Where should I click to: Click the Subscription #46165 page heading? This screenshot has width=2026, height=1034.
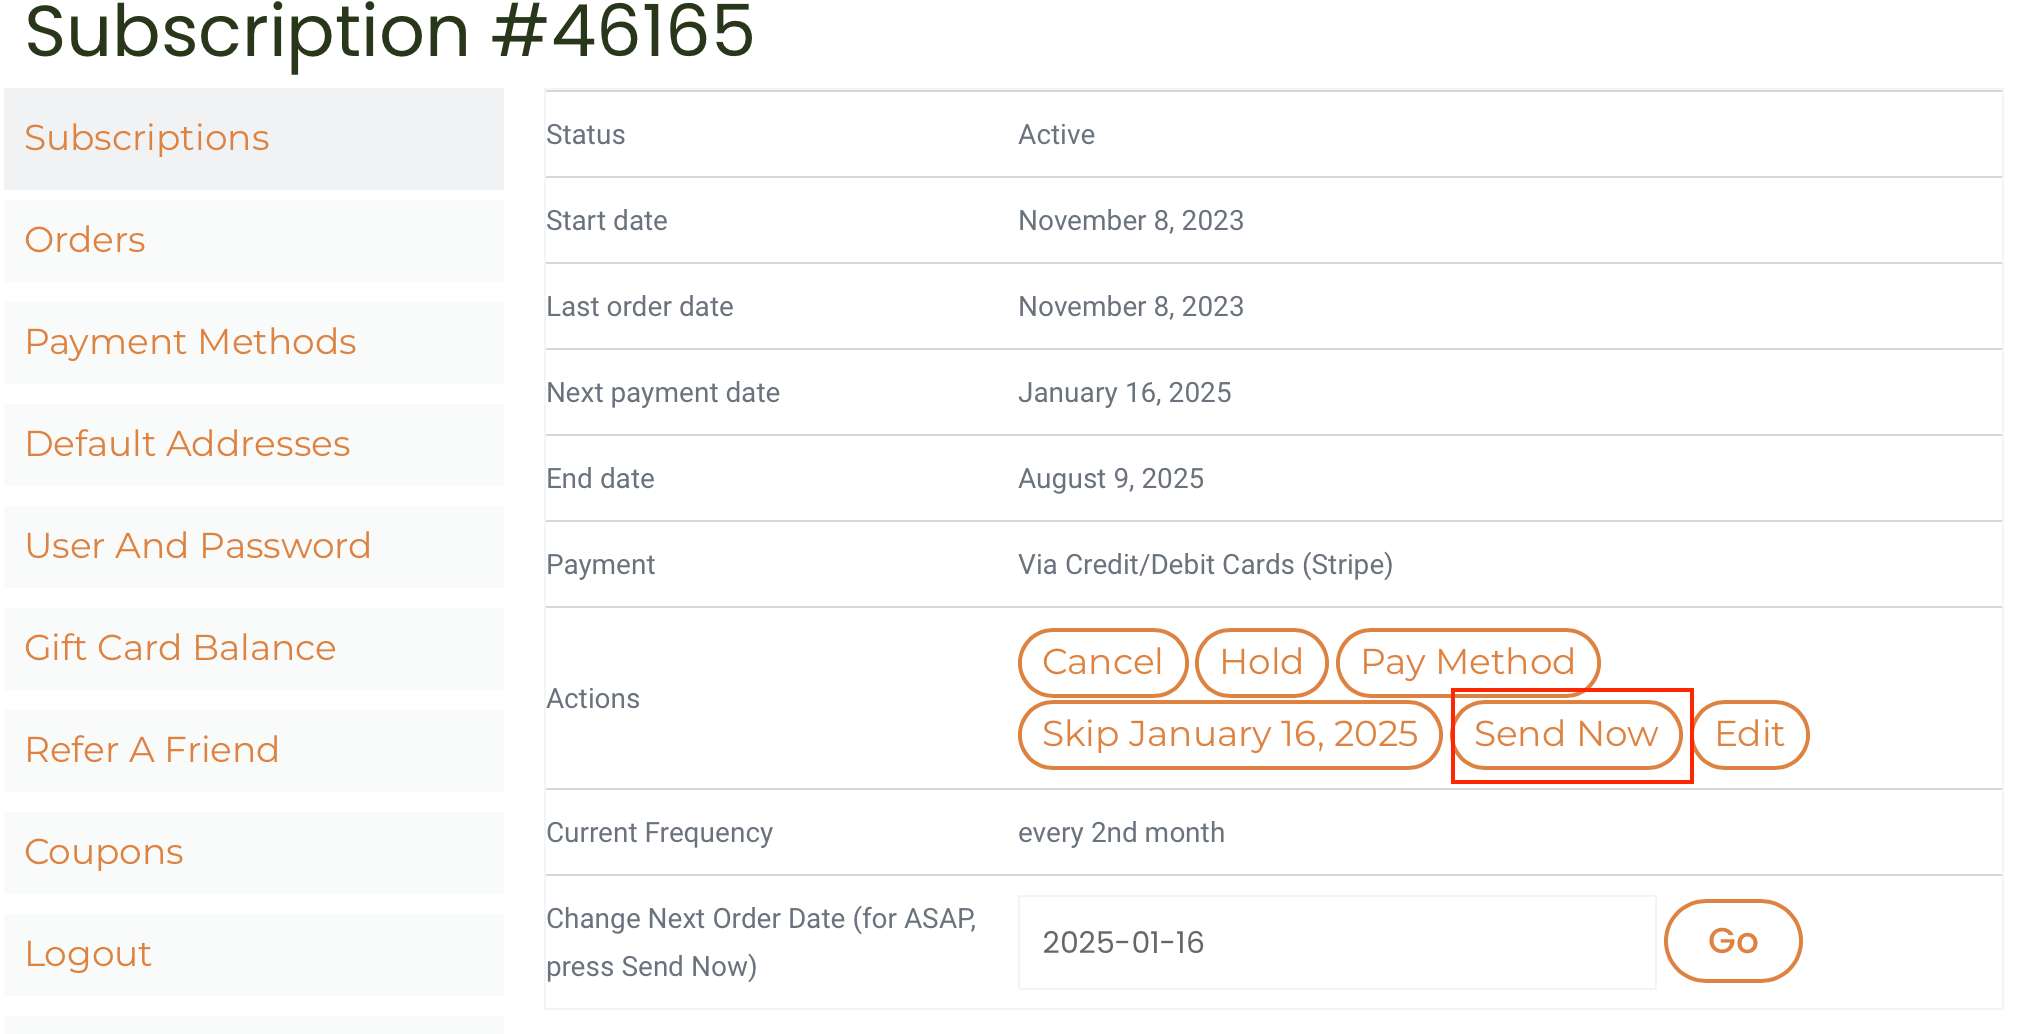tap(389, 32)
